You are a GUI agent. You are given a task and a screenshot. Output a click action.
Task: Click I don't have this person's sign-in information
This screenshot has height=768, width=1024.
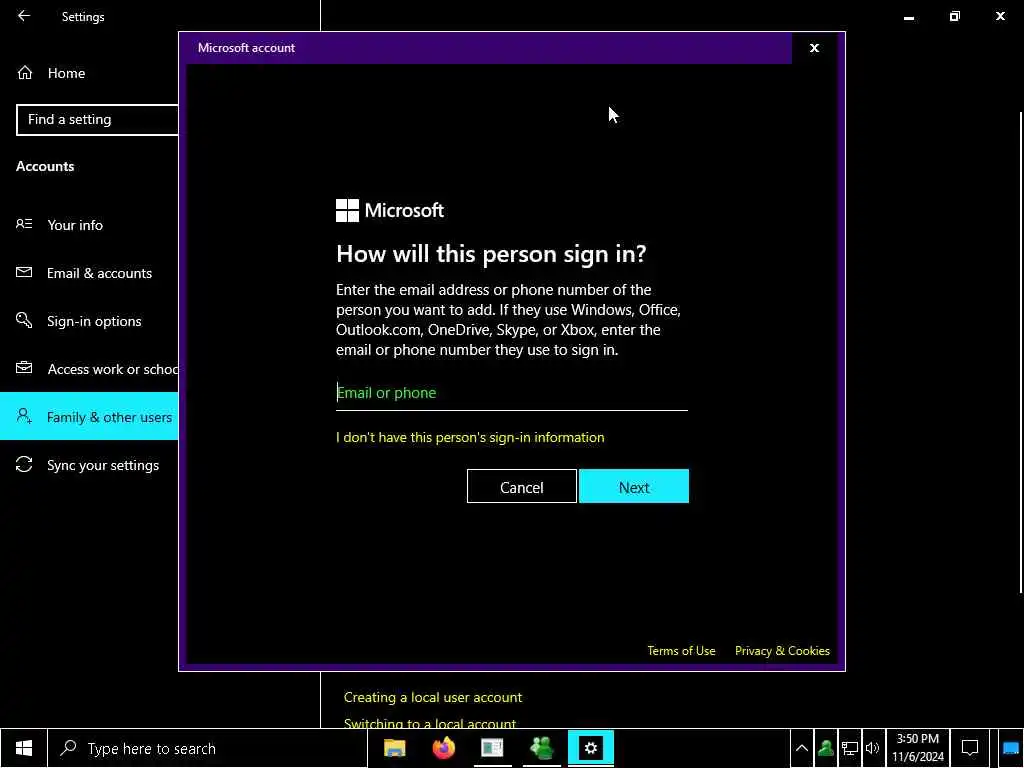click(470, 438)
